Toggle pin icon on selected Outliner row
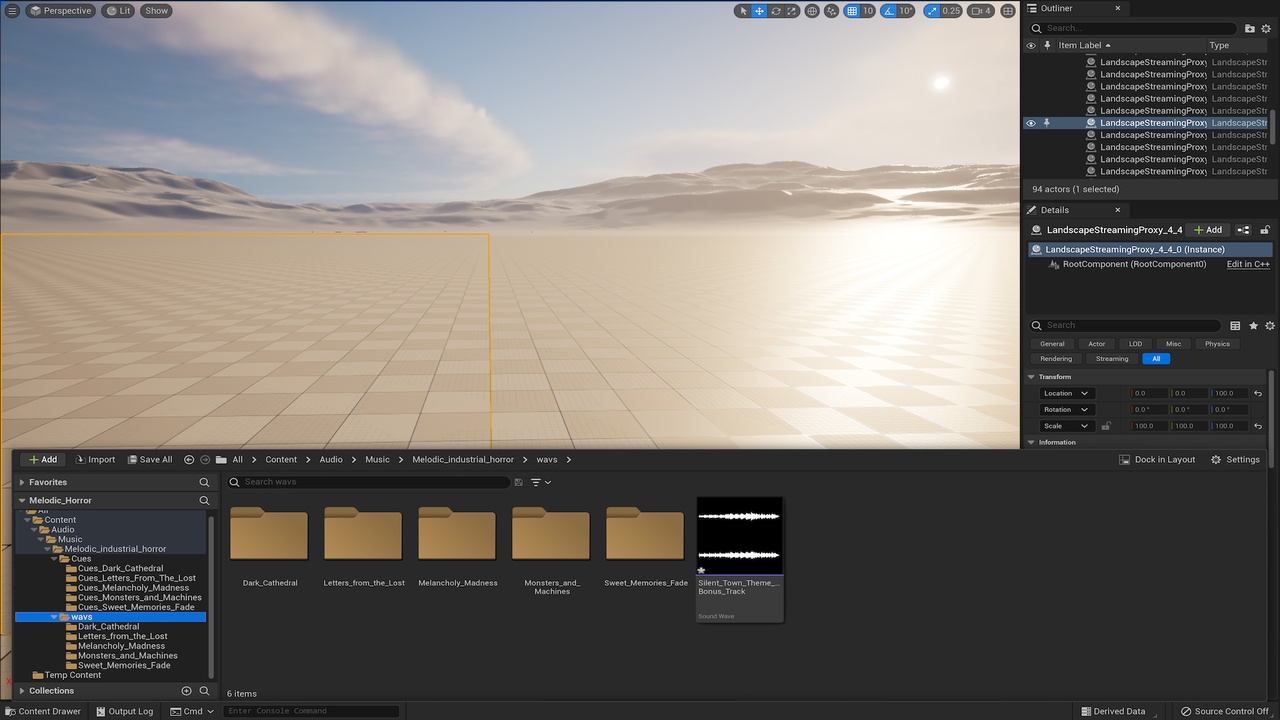The width and height of the screenshot is (1280, 720). (x=1047, y=123)
